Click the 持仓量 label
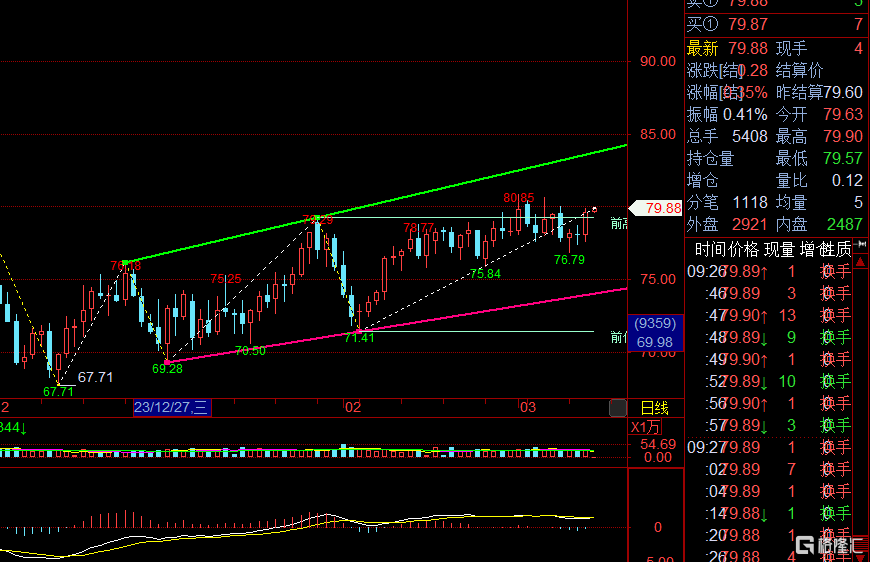This screenshot has width=870, height=562. pyautogui.click(x=710, y=158)
